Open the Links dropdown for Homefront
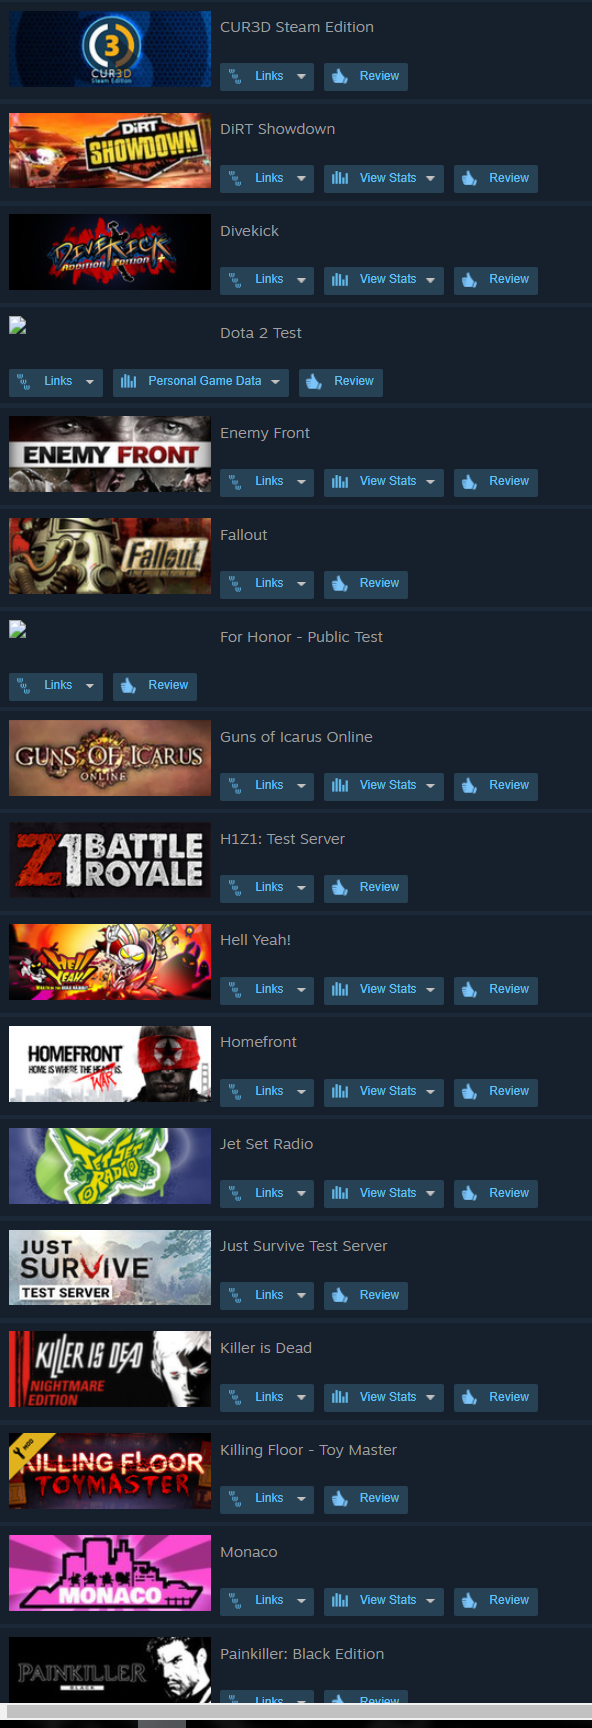Image resolution: width=592 pixels, height=1728 pixels. click(267, 1092)
